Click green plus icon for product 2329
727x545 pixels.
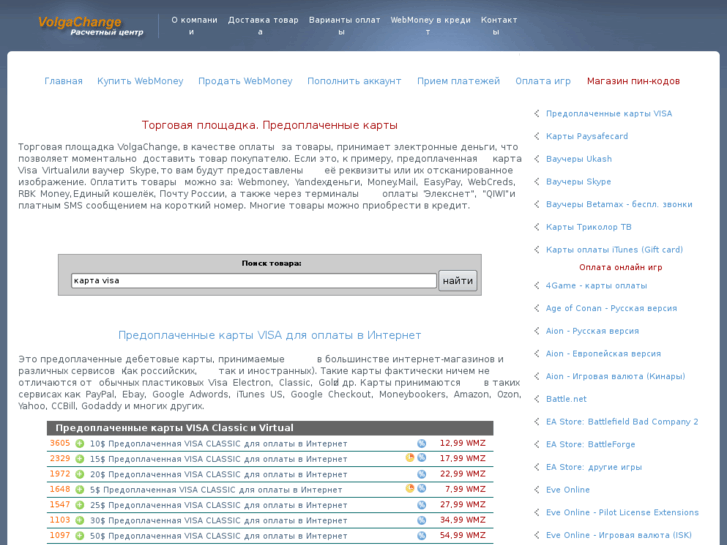click(80, 459)
